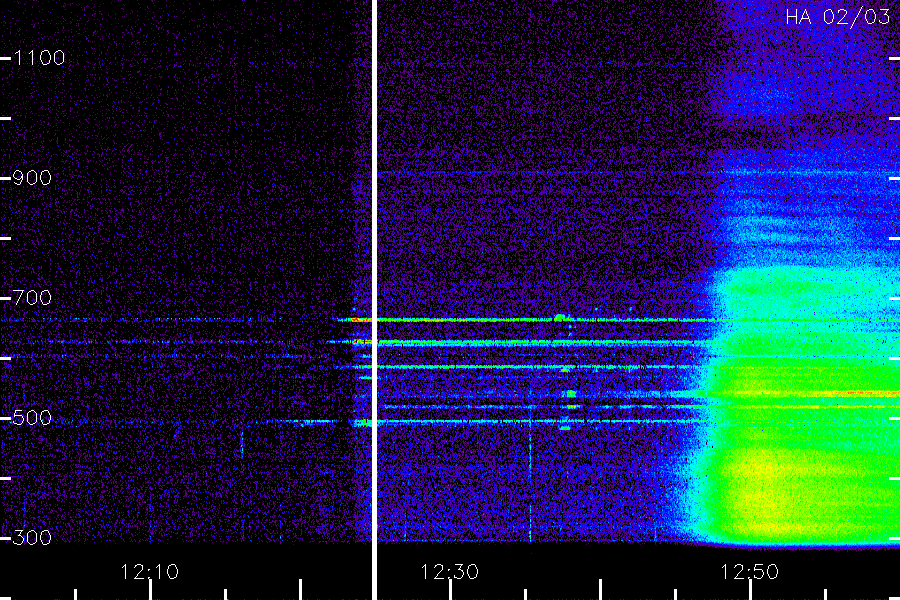Click the 700 frequency axis label

[x=33, y=298]
